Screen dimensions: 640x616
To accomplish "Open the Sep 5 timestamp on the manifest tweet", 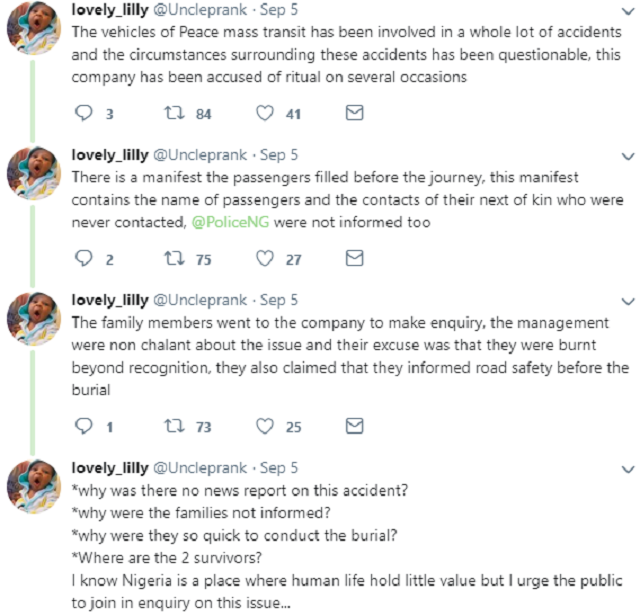I will pyautogui.click(x=278, y=155).
